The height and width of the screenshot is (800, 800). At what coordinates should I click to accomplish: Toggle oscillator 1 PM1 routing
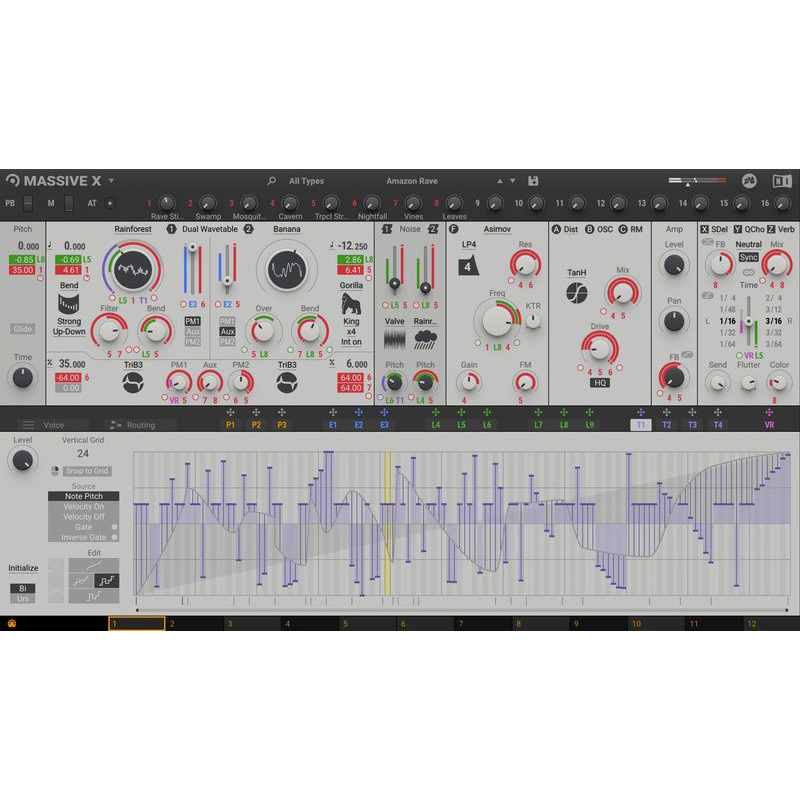[192, 321]
